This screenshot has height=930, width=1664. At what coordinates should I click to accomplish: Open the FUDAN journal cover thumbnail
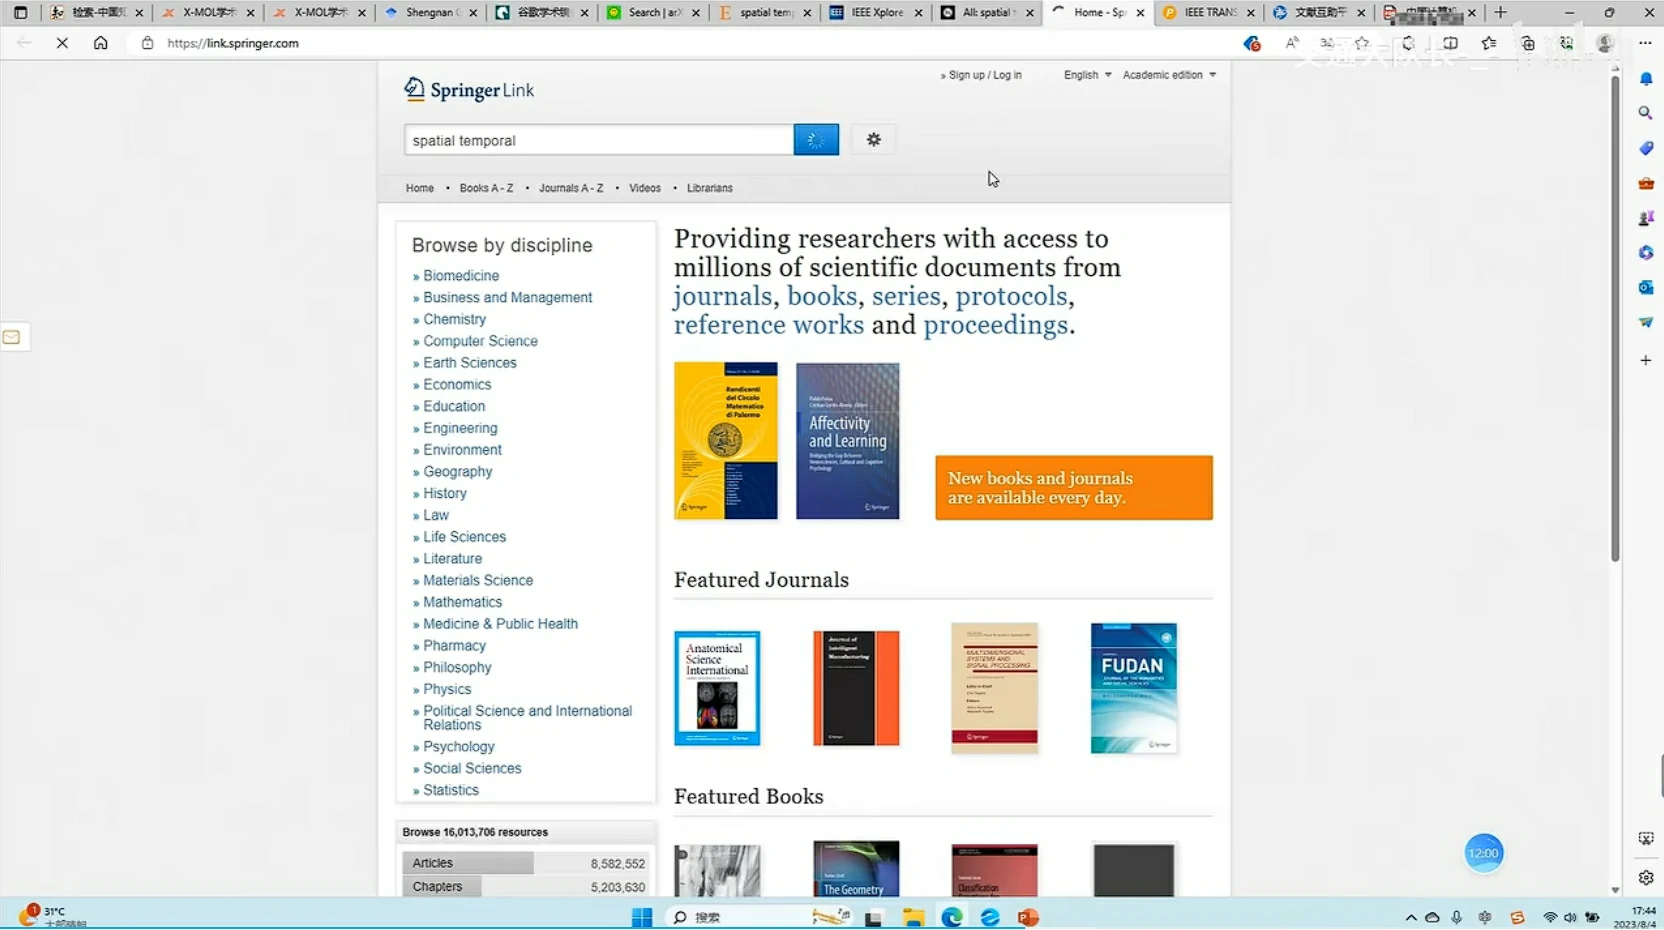click(1133, 688)
